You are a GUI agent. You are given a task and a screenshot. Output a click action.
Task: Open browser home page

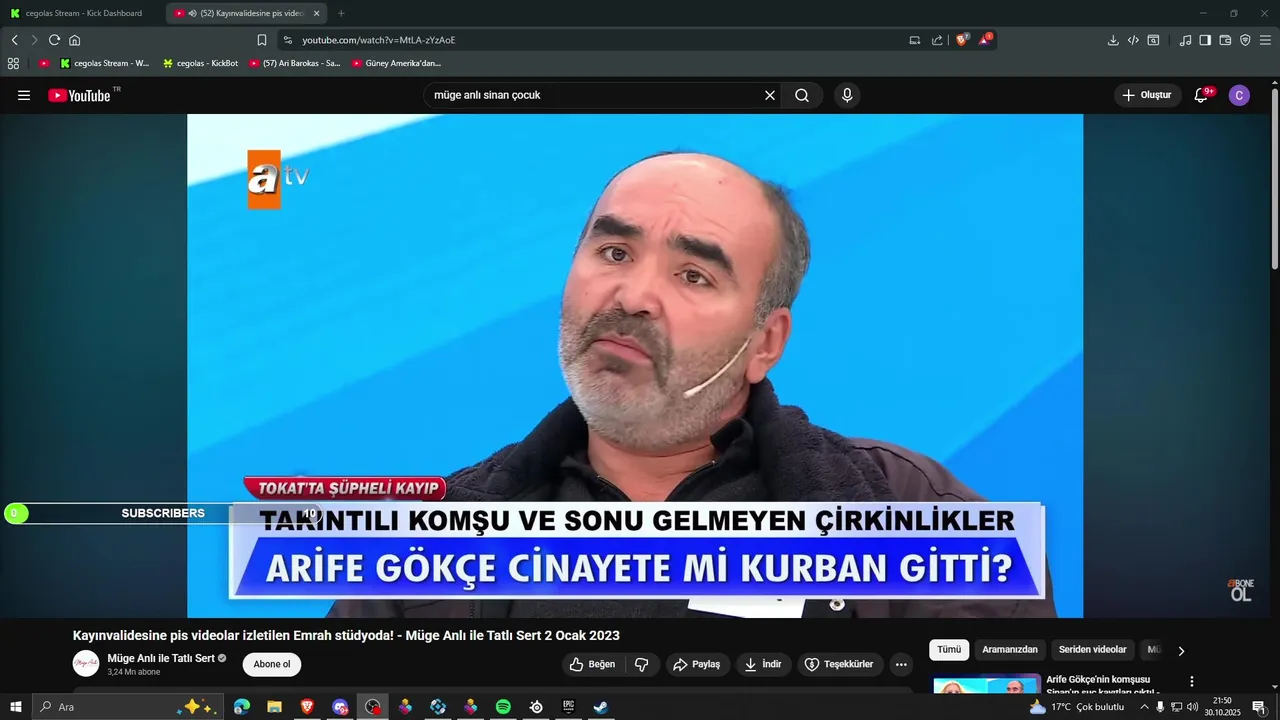[74, 40]
